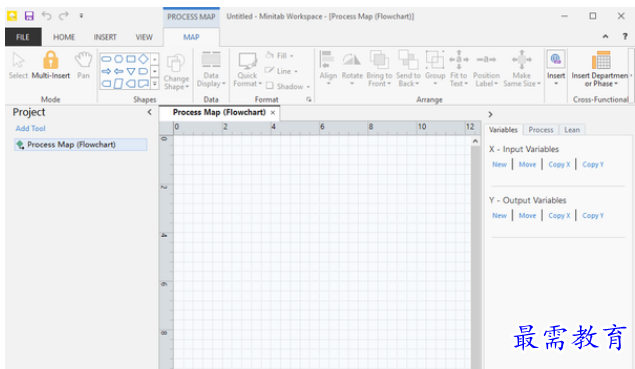Pick the downward triangle shape

pos(131,71)
